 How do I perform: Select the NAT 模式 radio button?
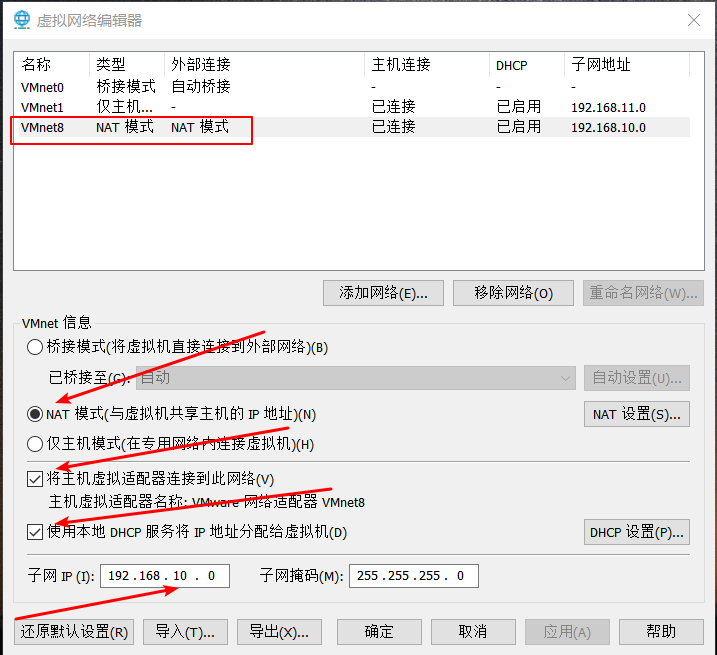tap(35, 414)
